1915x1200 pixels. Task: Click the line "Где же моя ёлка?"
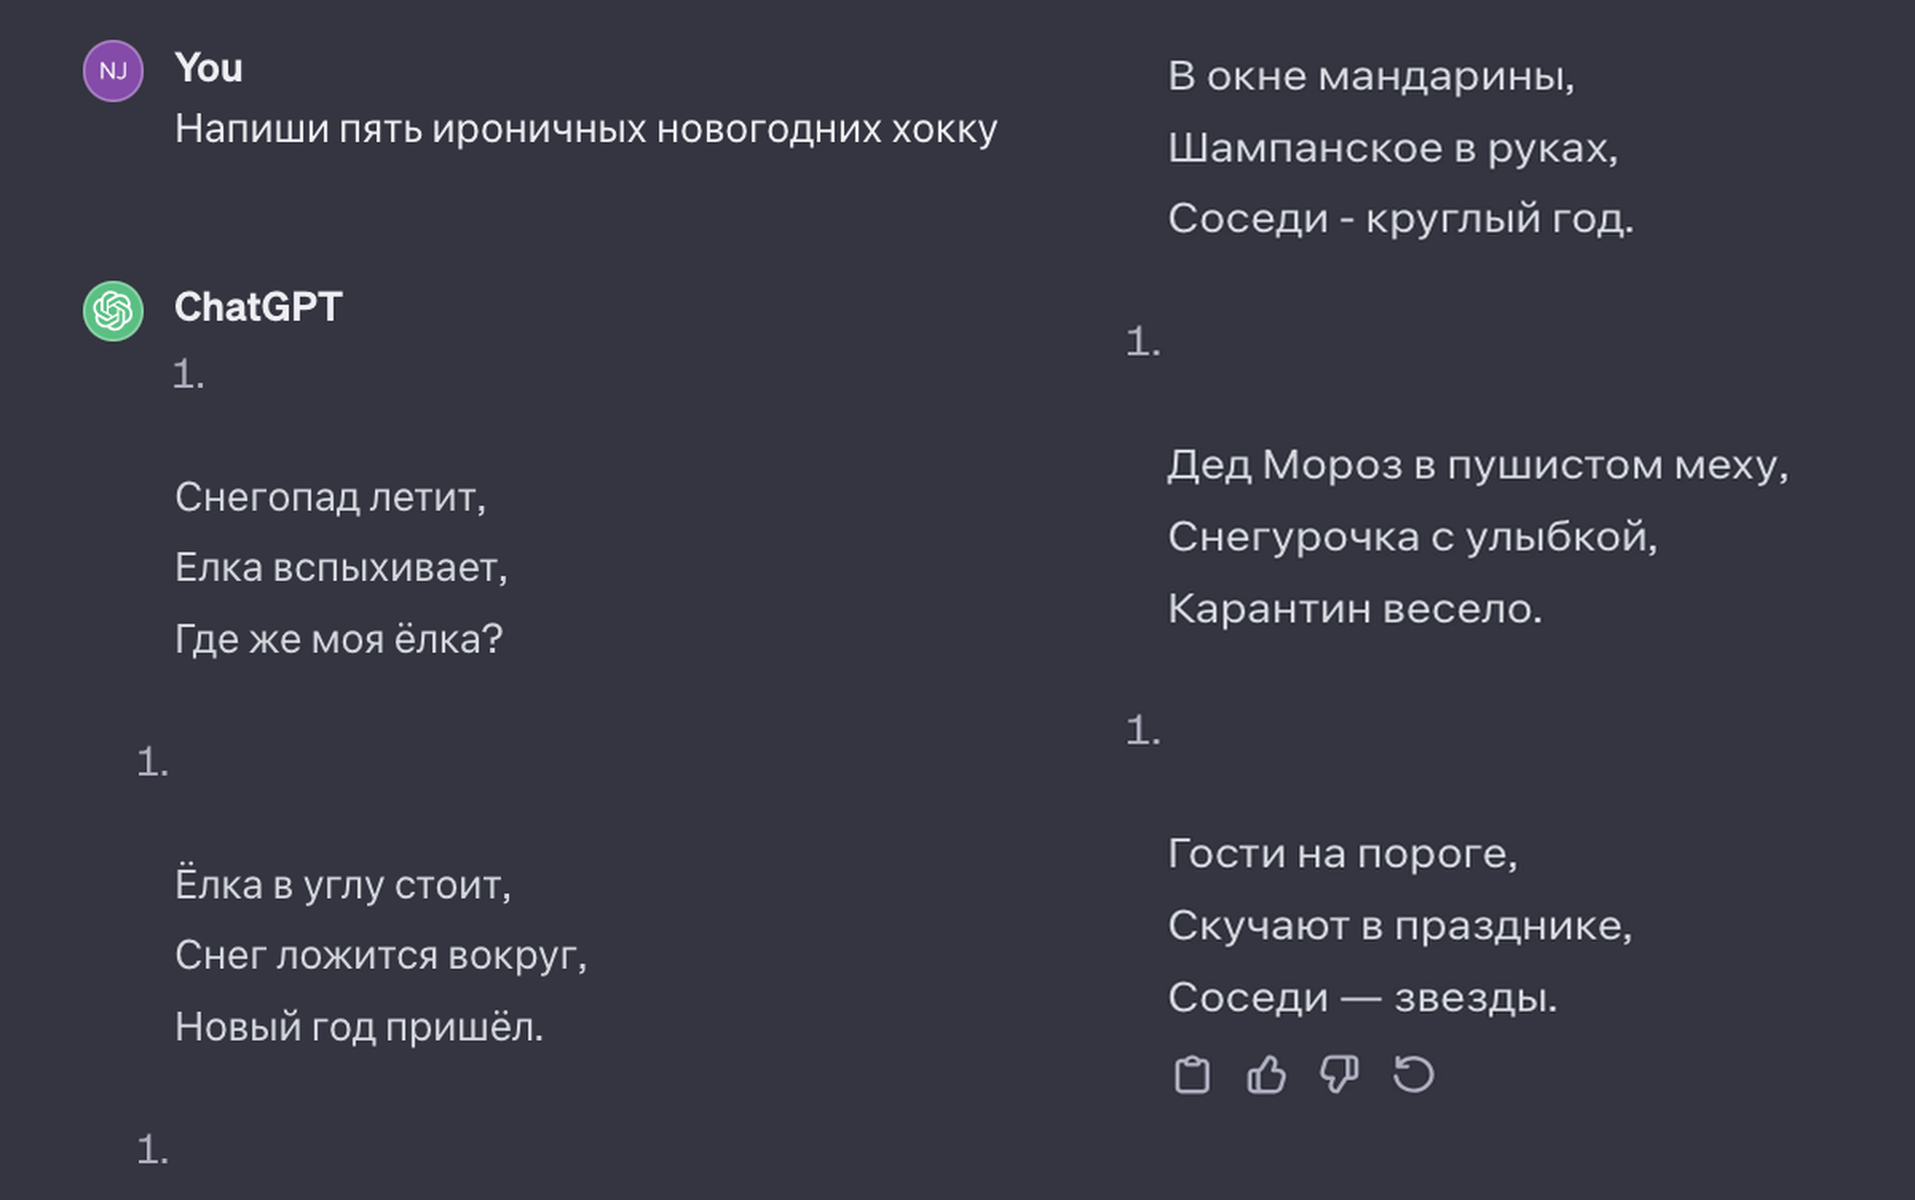point(338,639)
